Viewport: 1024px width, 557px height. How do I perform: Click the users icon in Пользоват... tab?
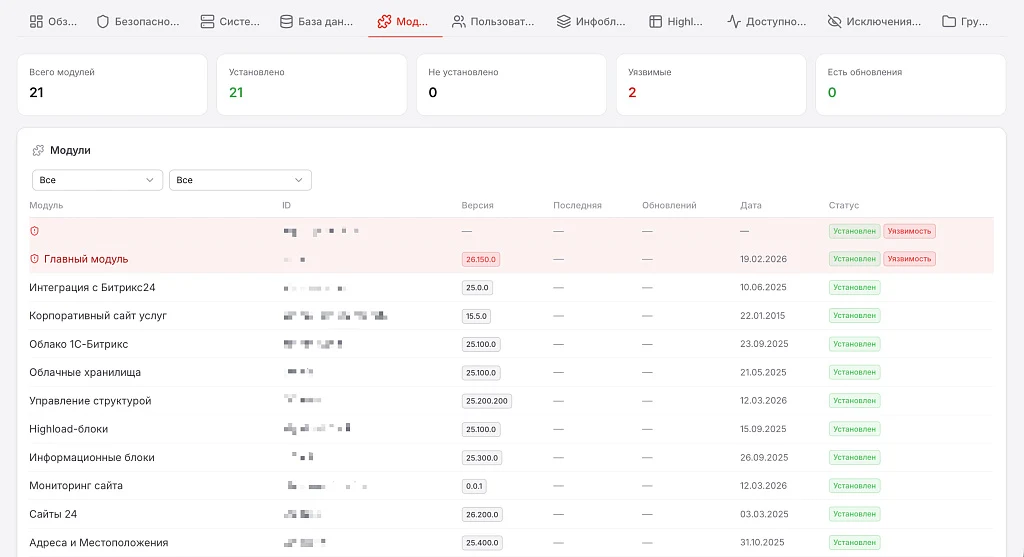point(459,22)
